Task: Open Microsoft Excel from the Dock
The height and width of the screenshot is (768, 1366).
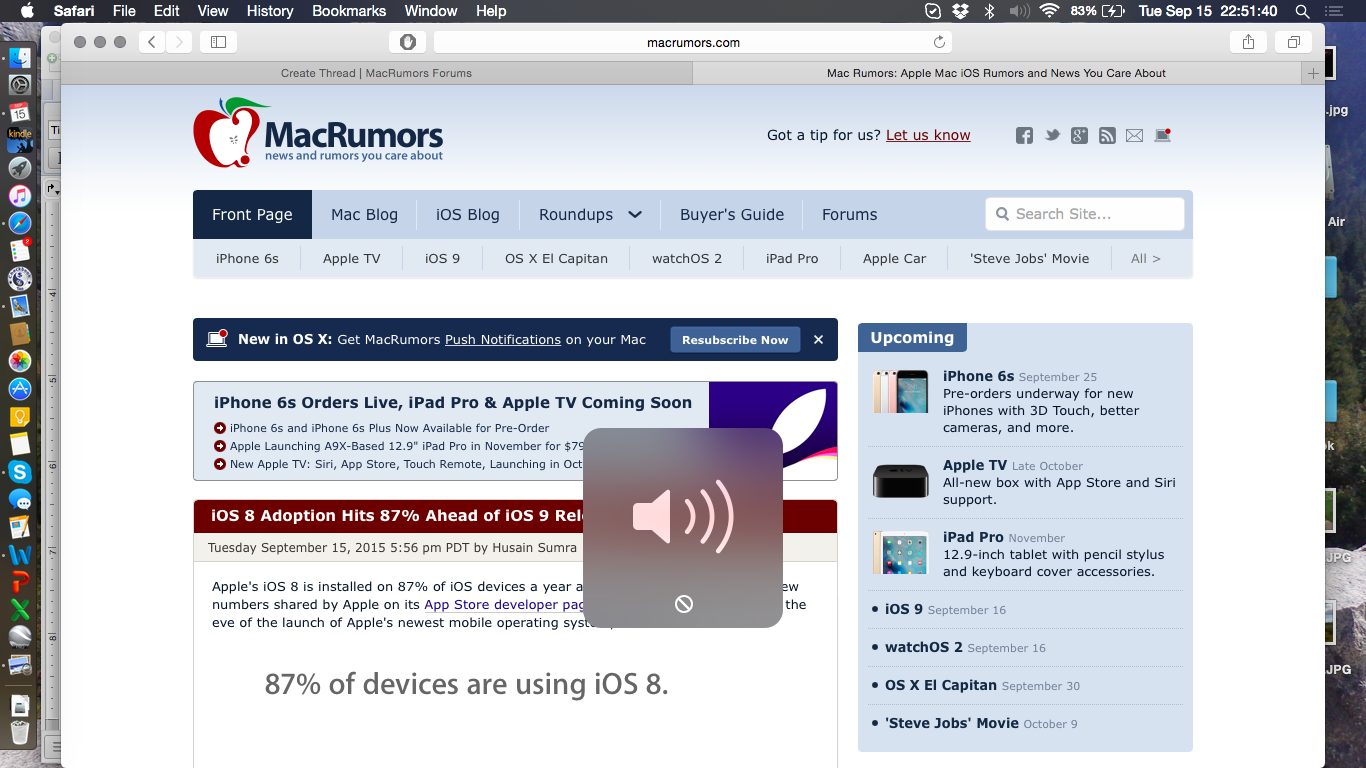Action: coord(20,609)
